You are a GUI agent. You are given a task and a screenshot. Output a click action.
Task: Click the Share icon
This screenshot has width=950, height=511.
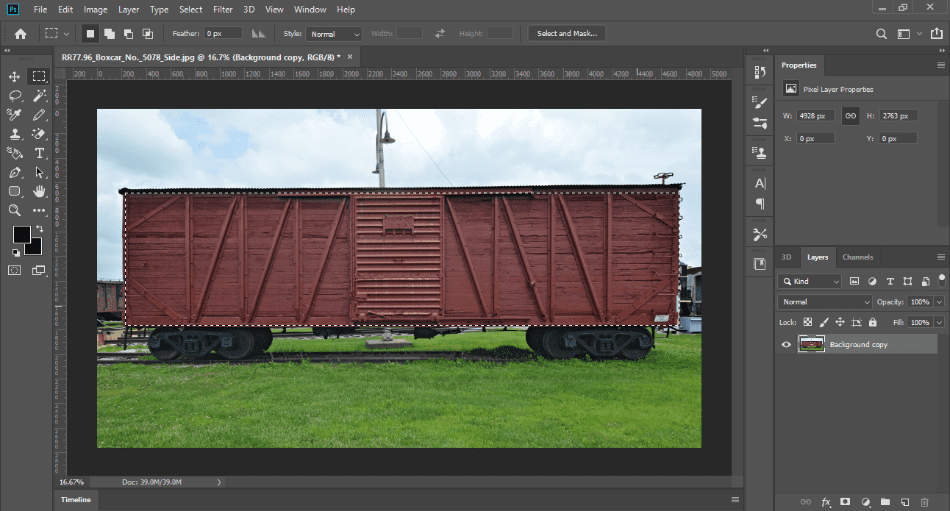pos(937,33)
